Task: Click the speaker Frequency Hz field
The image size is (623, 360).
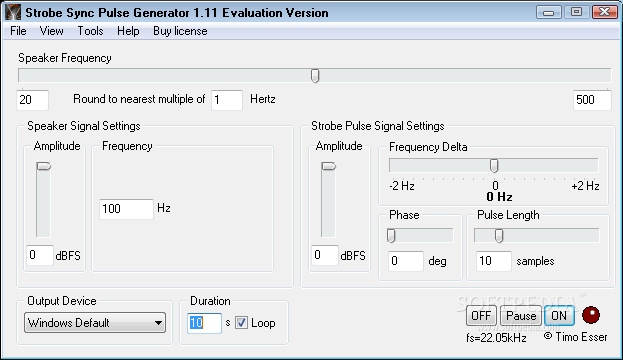Action: [126, 209]
